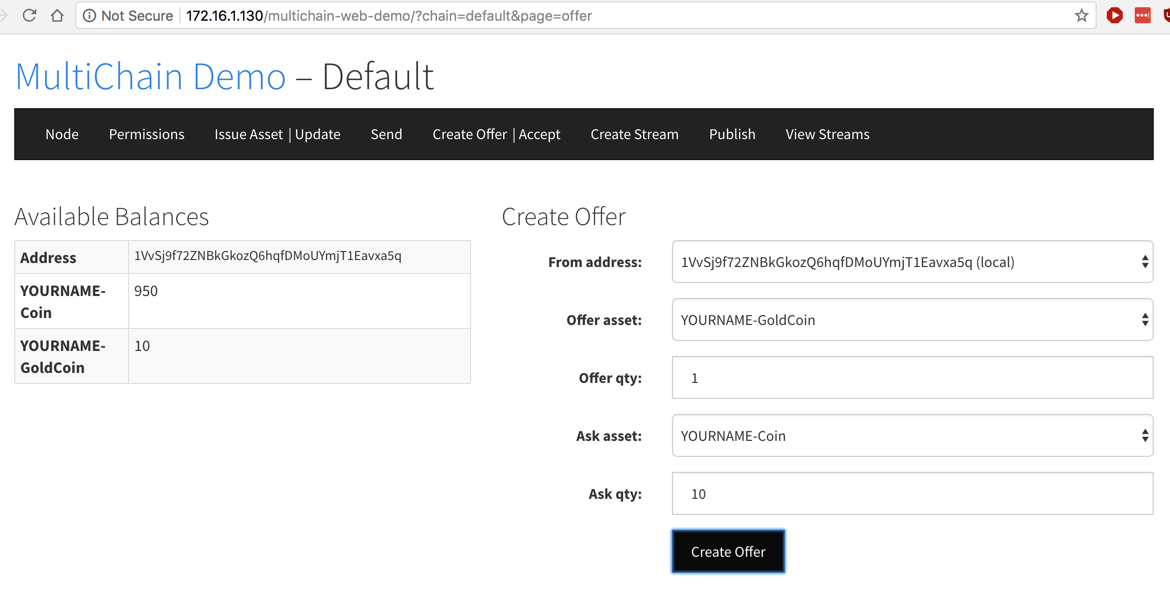The image size is (1170, 600).
Task: Click the browser home icon
Action: point(57,16)
